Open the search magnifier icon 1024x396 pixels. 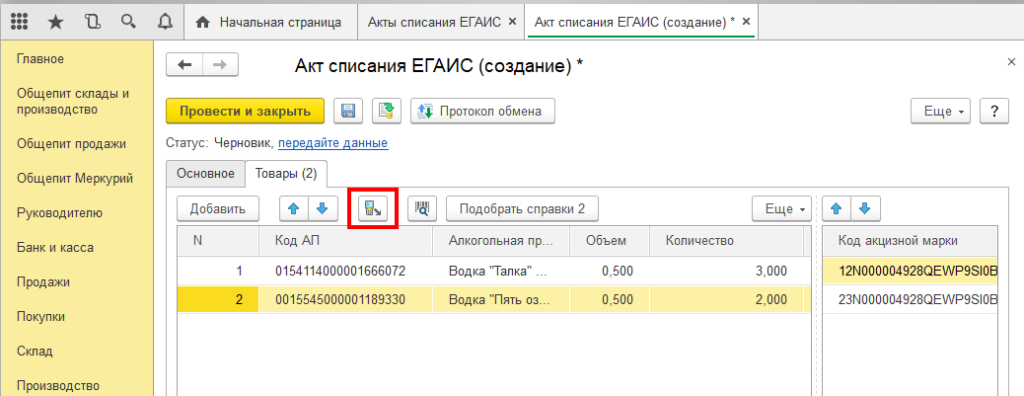tap(128, 22)
